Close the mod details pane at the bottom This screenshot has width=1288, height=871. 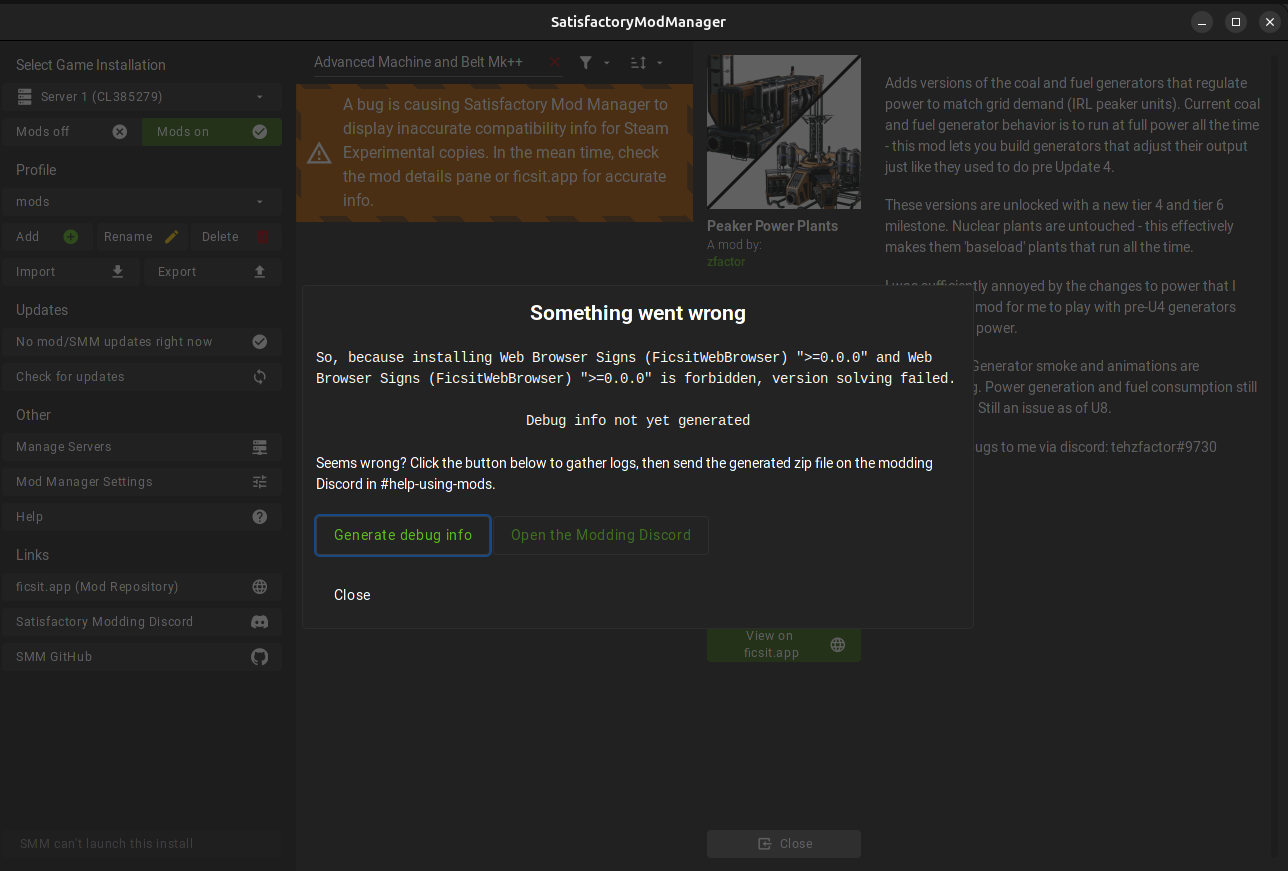click(x=784, y=844)
